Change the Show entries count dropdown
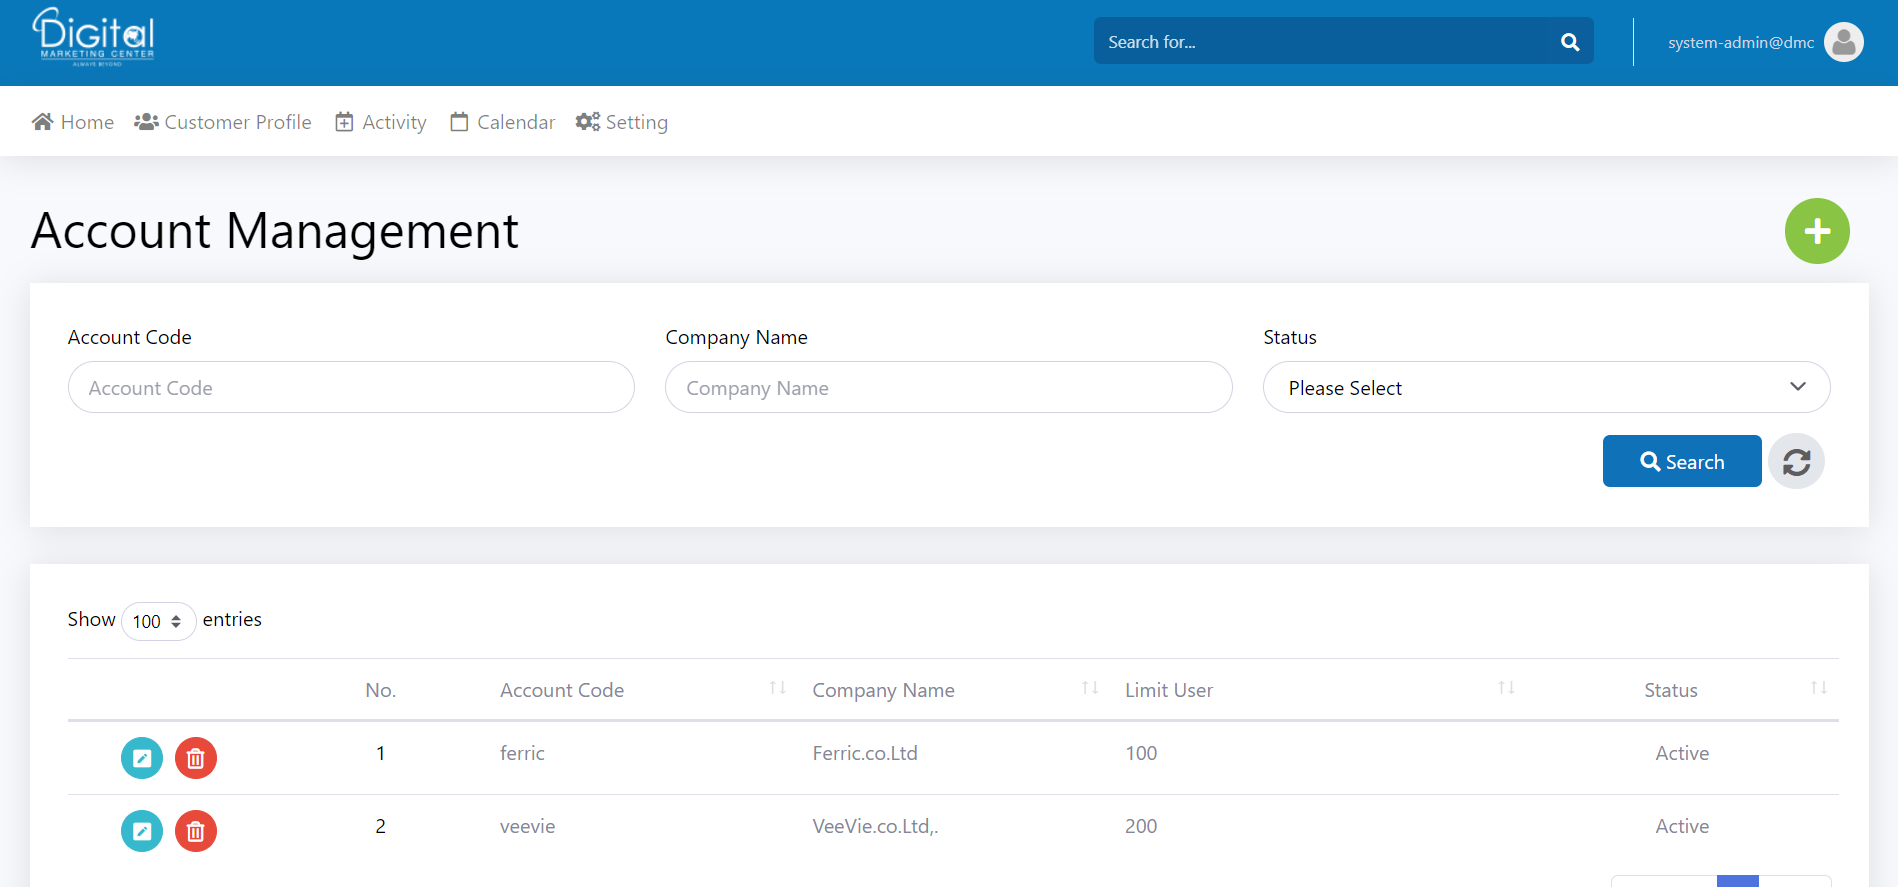The width and height of the screenshot is (1898, 887). (158, 621)
